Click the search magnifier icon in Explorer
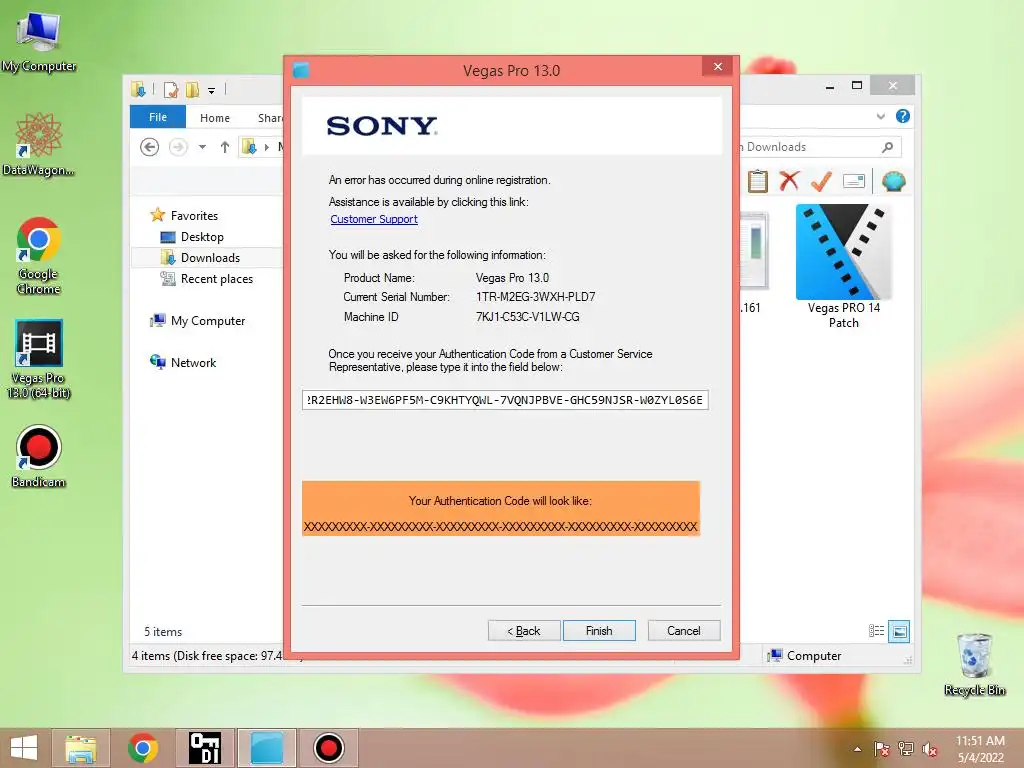The image size is (1024, 768). coord(887,148)
